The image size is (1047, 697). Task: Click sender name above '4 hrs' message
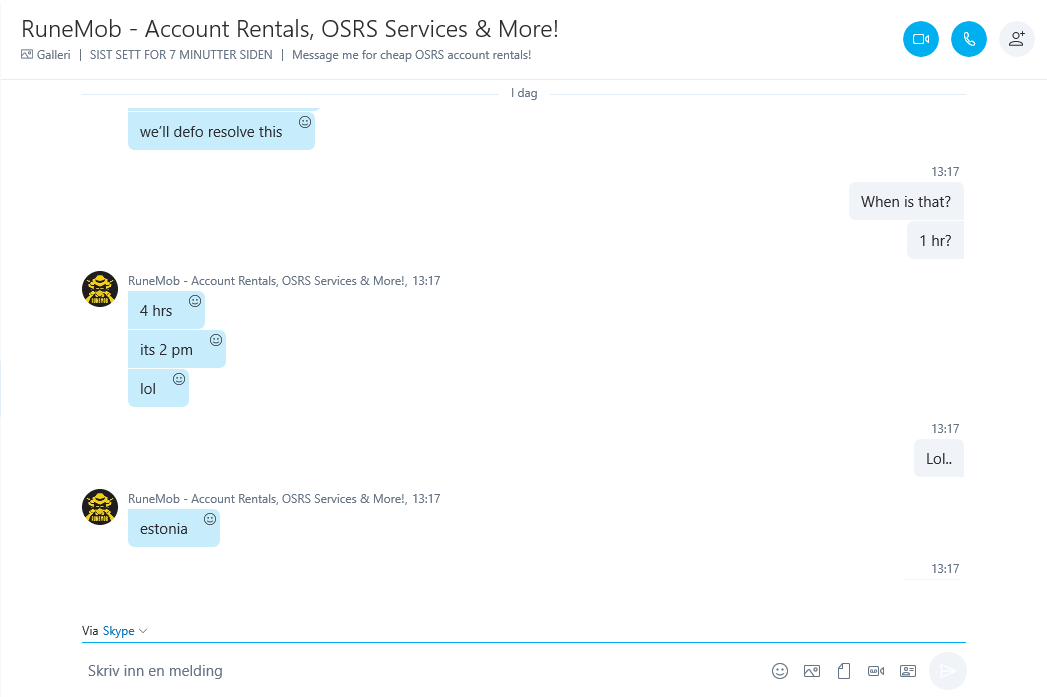[x=266, y=281]
